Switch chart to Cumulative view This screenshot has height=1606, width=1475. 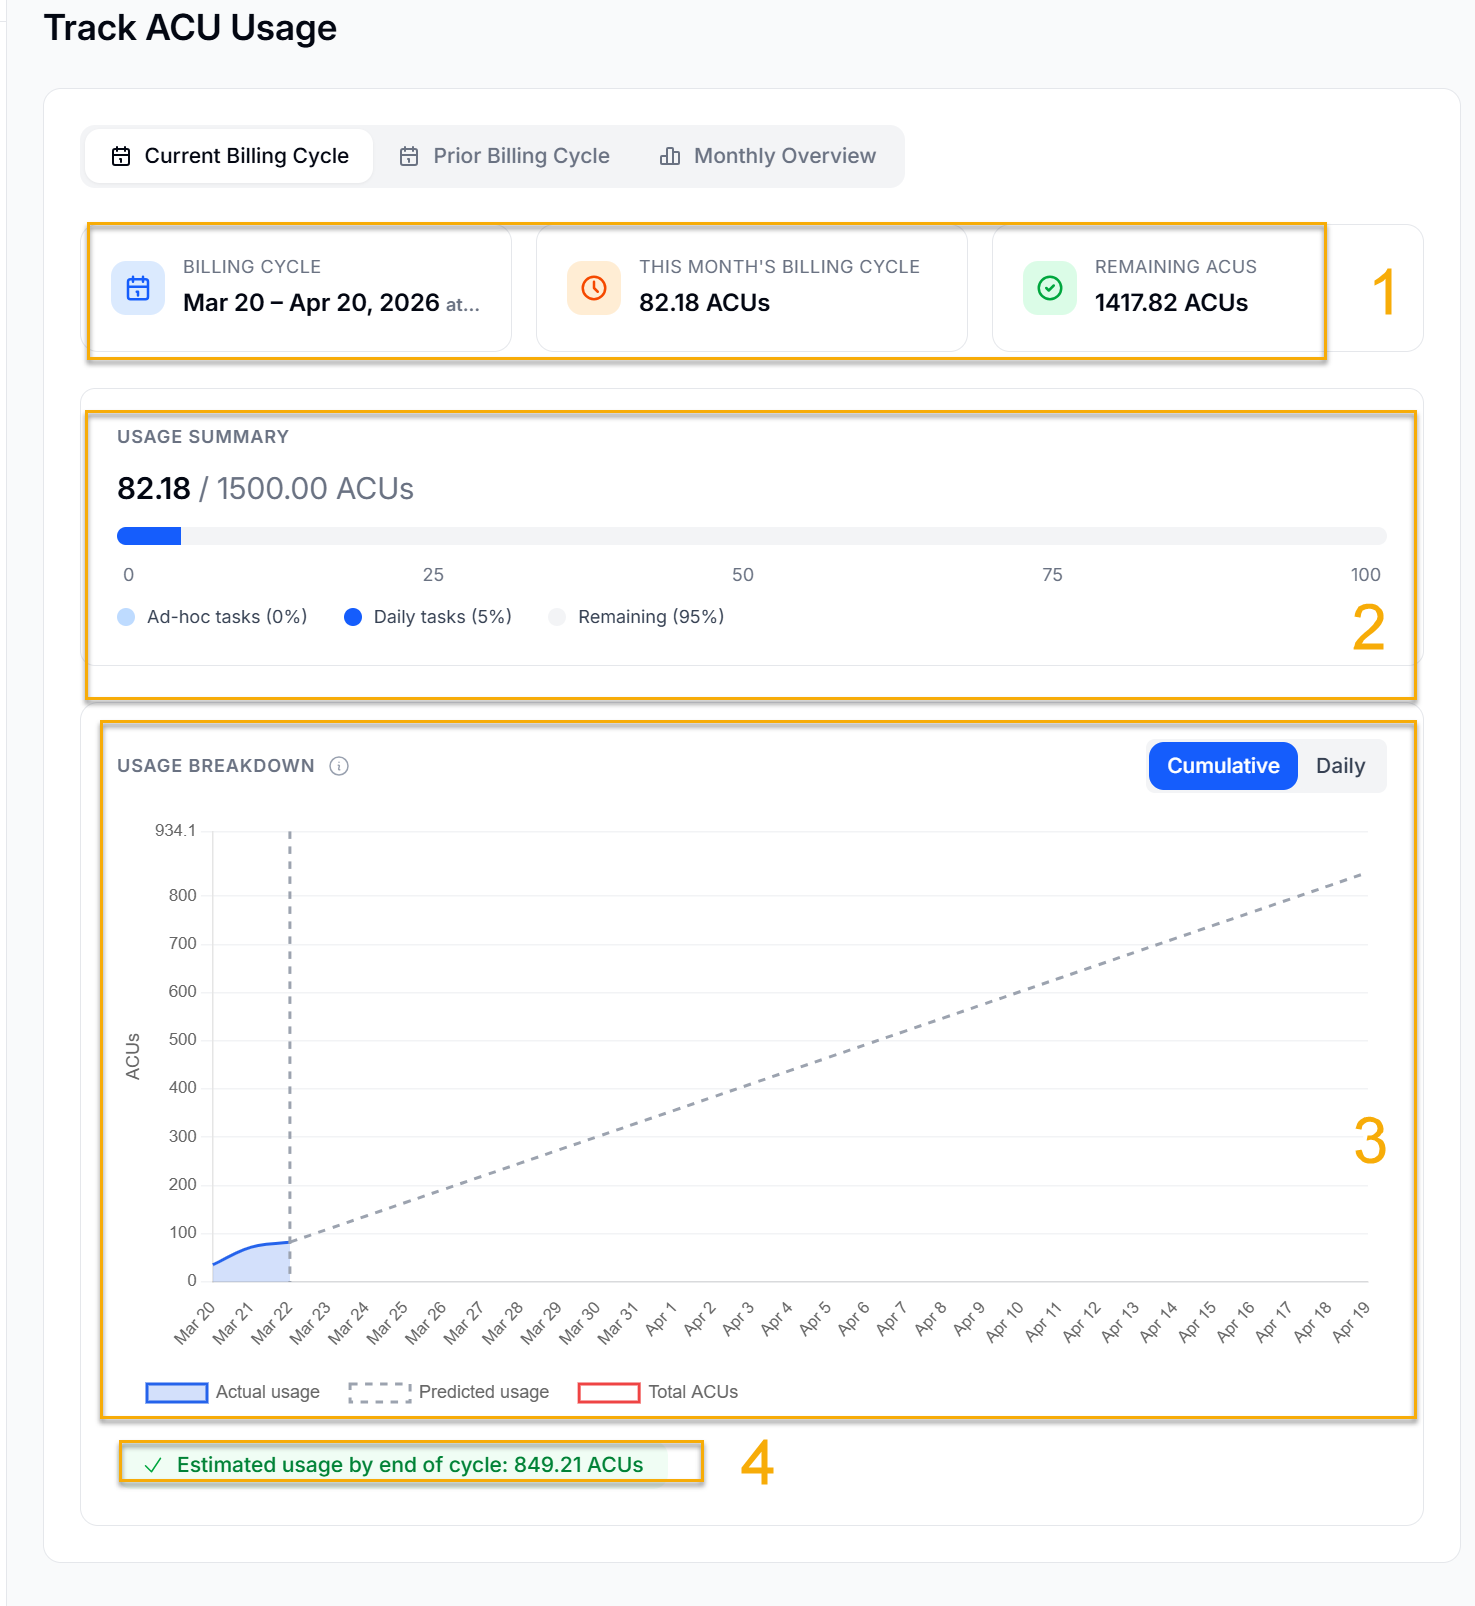coord(1222,766)
